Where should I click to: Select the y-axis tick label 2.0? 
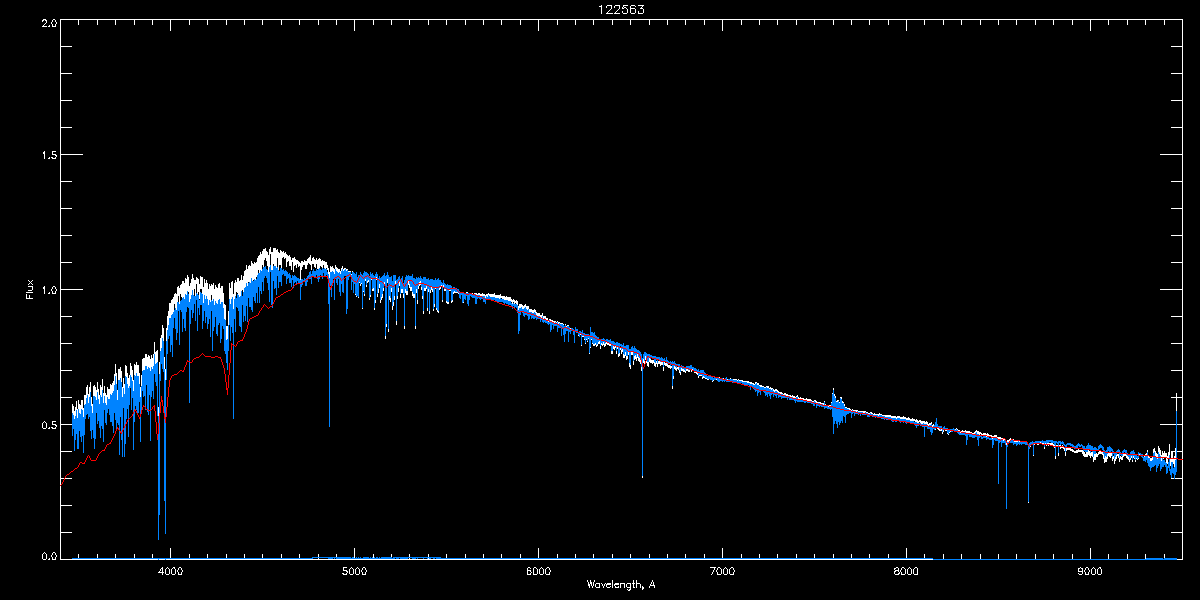(x=48, y=22)
